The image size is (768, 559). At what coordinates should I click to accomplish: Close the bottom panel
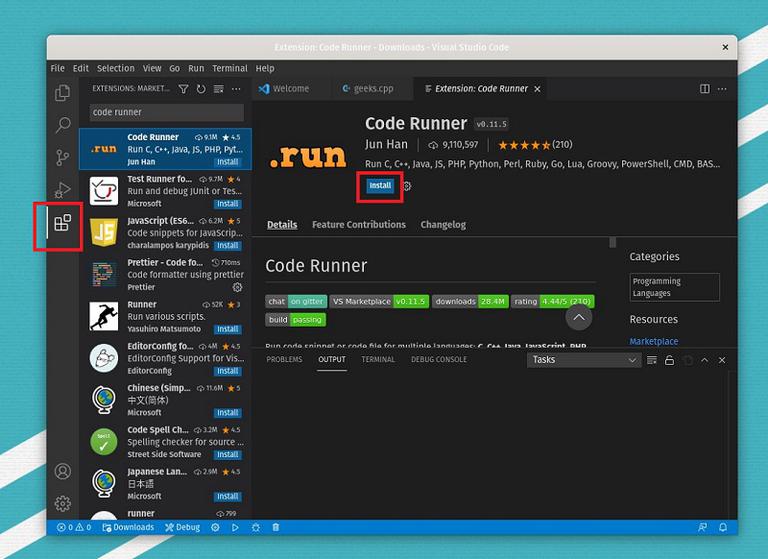[x=722, y=360]
